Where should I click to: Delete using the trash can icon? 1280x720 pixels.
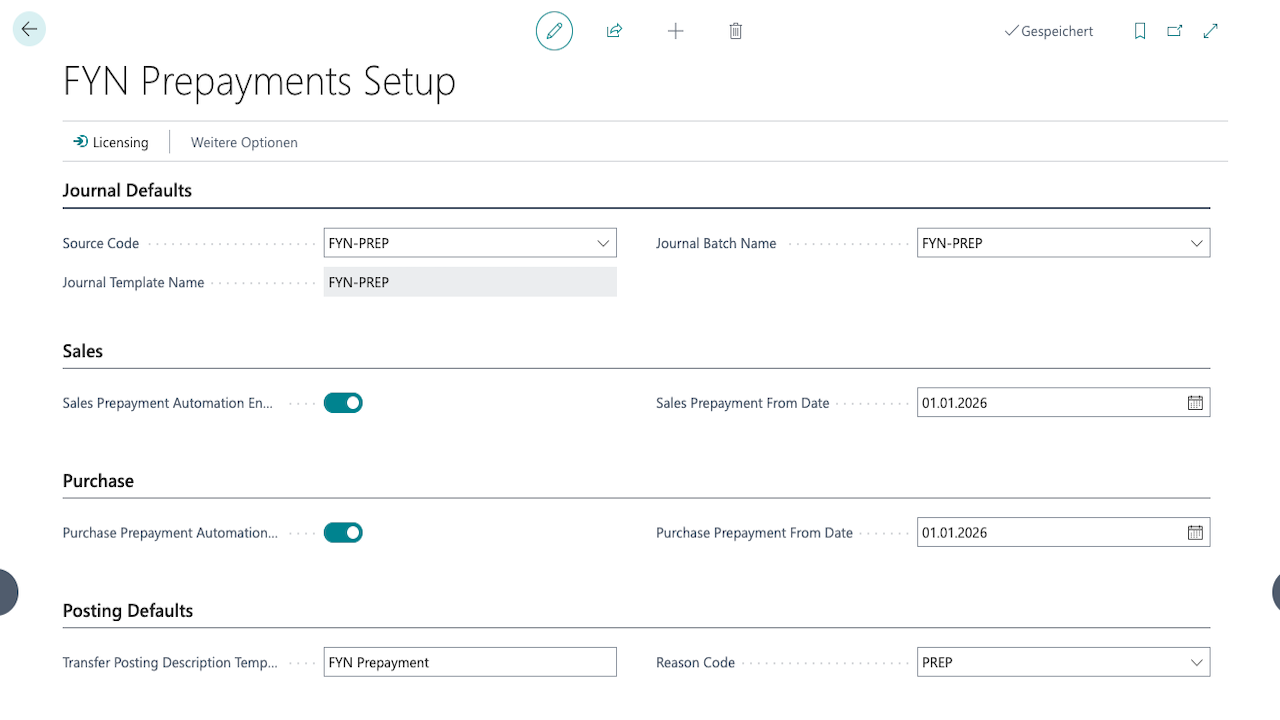[x=735, y=31]
